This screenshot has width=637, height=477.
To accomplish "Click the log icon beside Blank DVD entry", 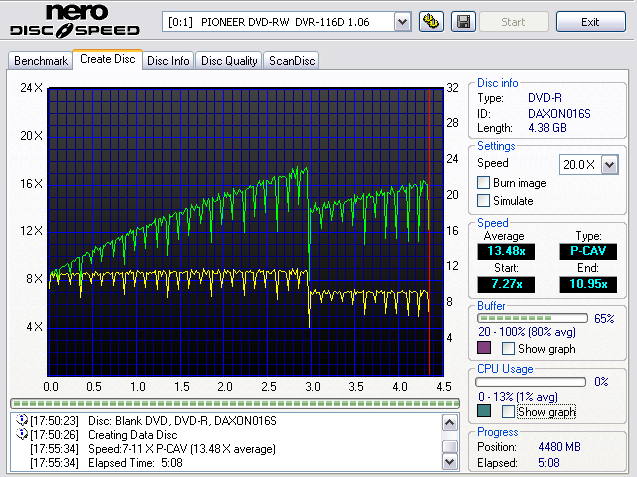I will [22, 421].
